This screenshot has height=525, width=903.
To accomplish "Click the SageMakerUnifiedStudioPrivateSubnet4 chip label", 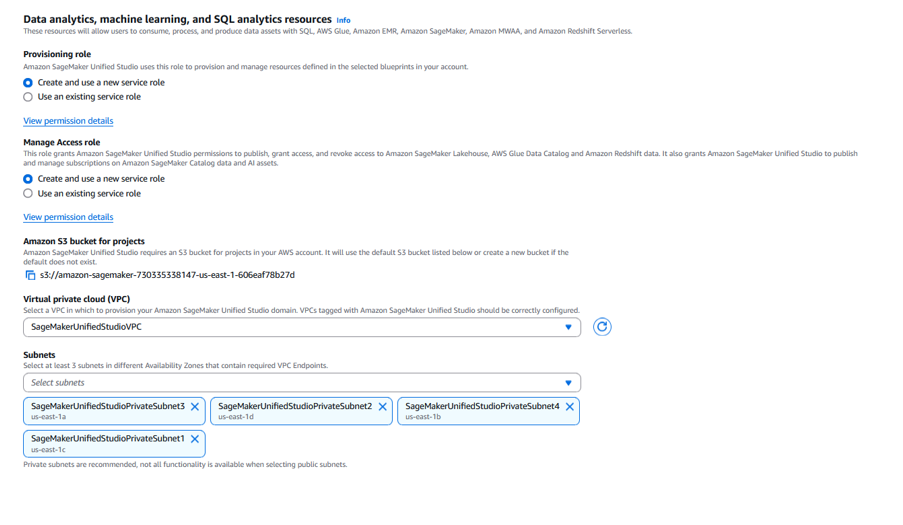I will (482, 406).
